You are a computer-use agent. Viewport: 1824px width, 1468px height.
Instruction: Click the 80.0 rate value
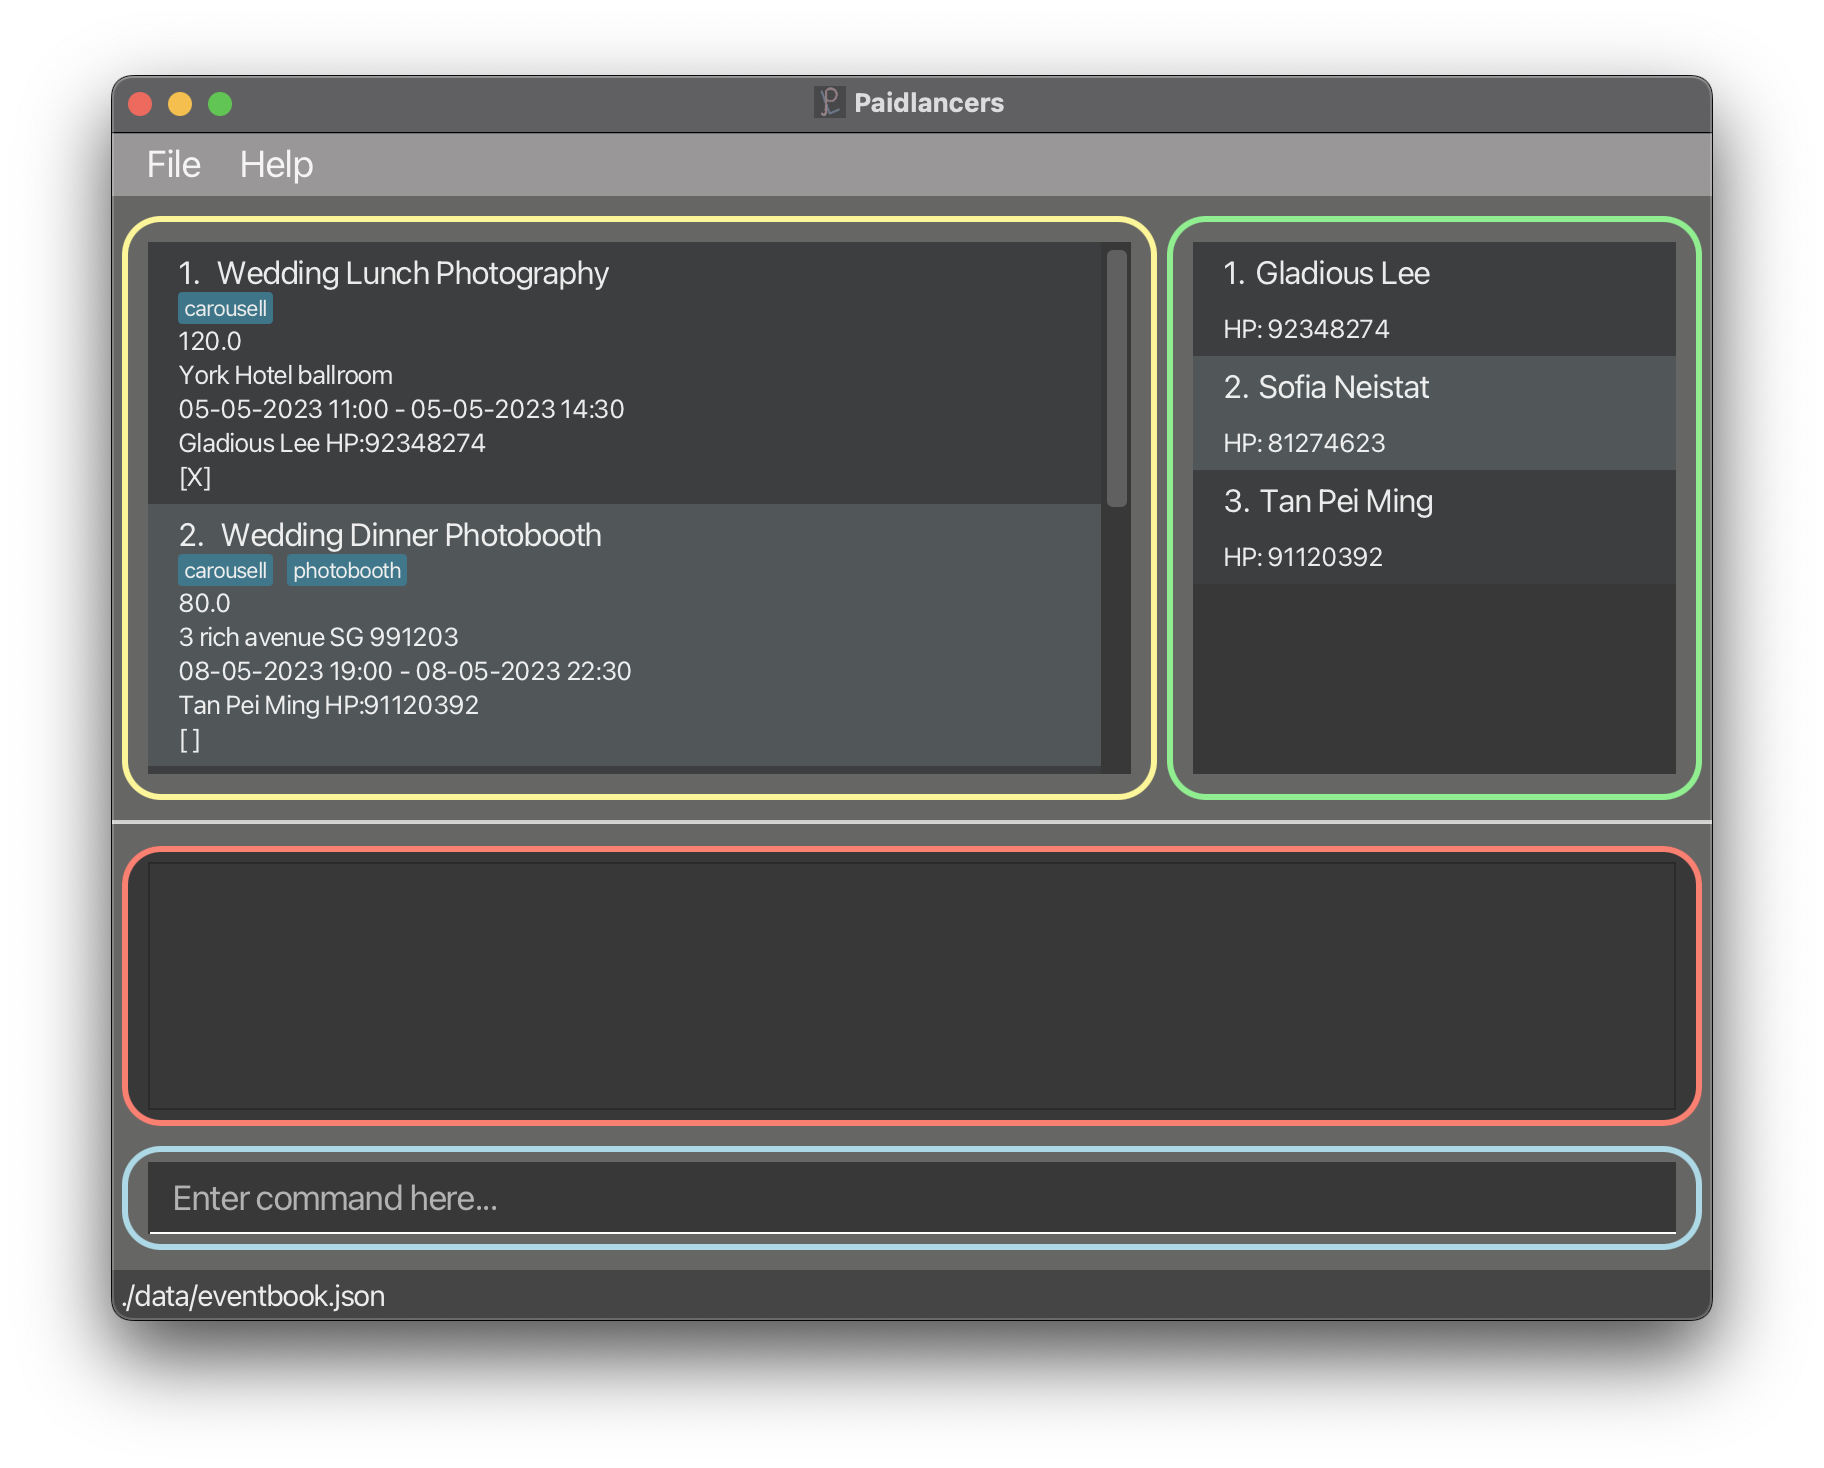point(204,603)
